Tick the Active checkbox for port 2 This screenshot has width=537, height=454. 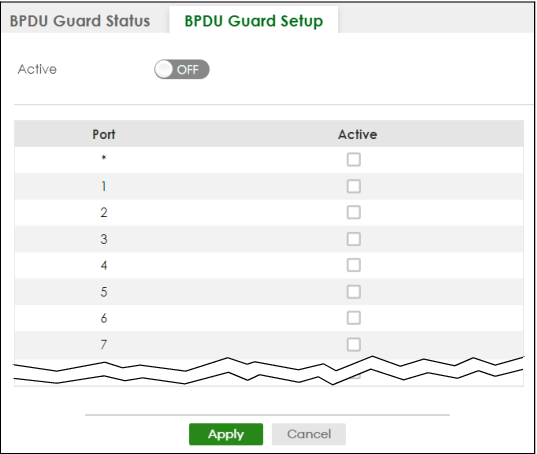353,212
